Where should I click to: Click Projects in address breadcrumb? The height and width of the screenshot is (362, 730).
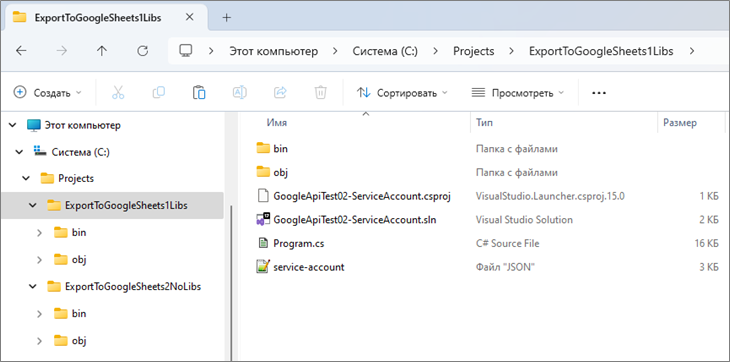[473, 51]
